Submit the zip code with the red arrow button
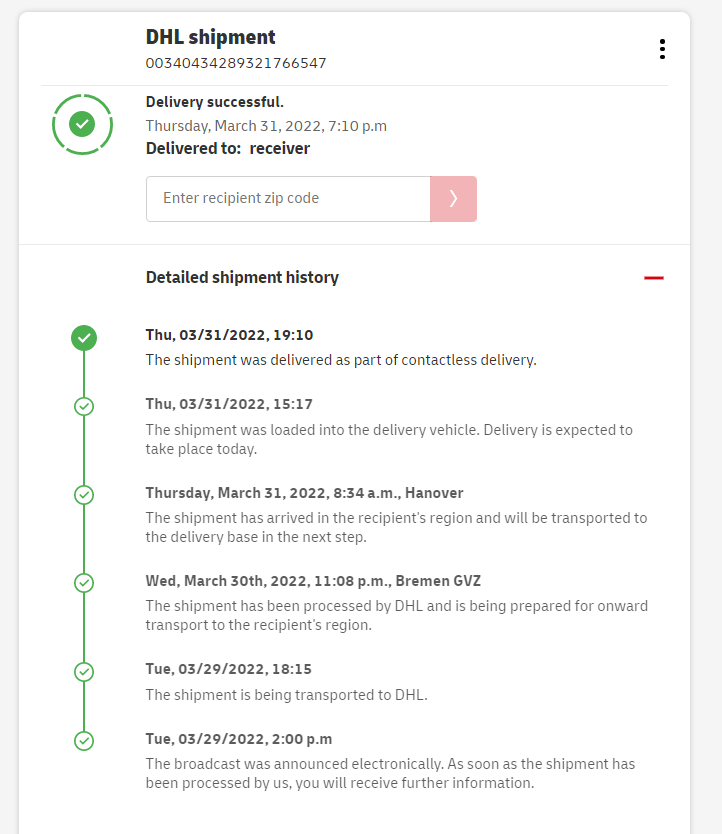722x834 pixels. pyautogui.click(x=453, y=199)
